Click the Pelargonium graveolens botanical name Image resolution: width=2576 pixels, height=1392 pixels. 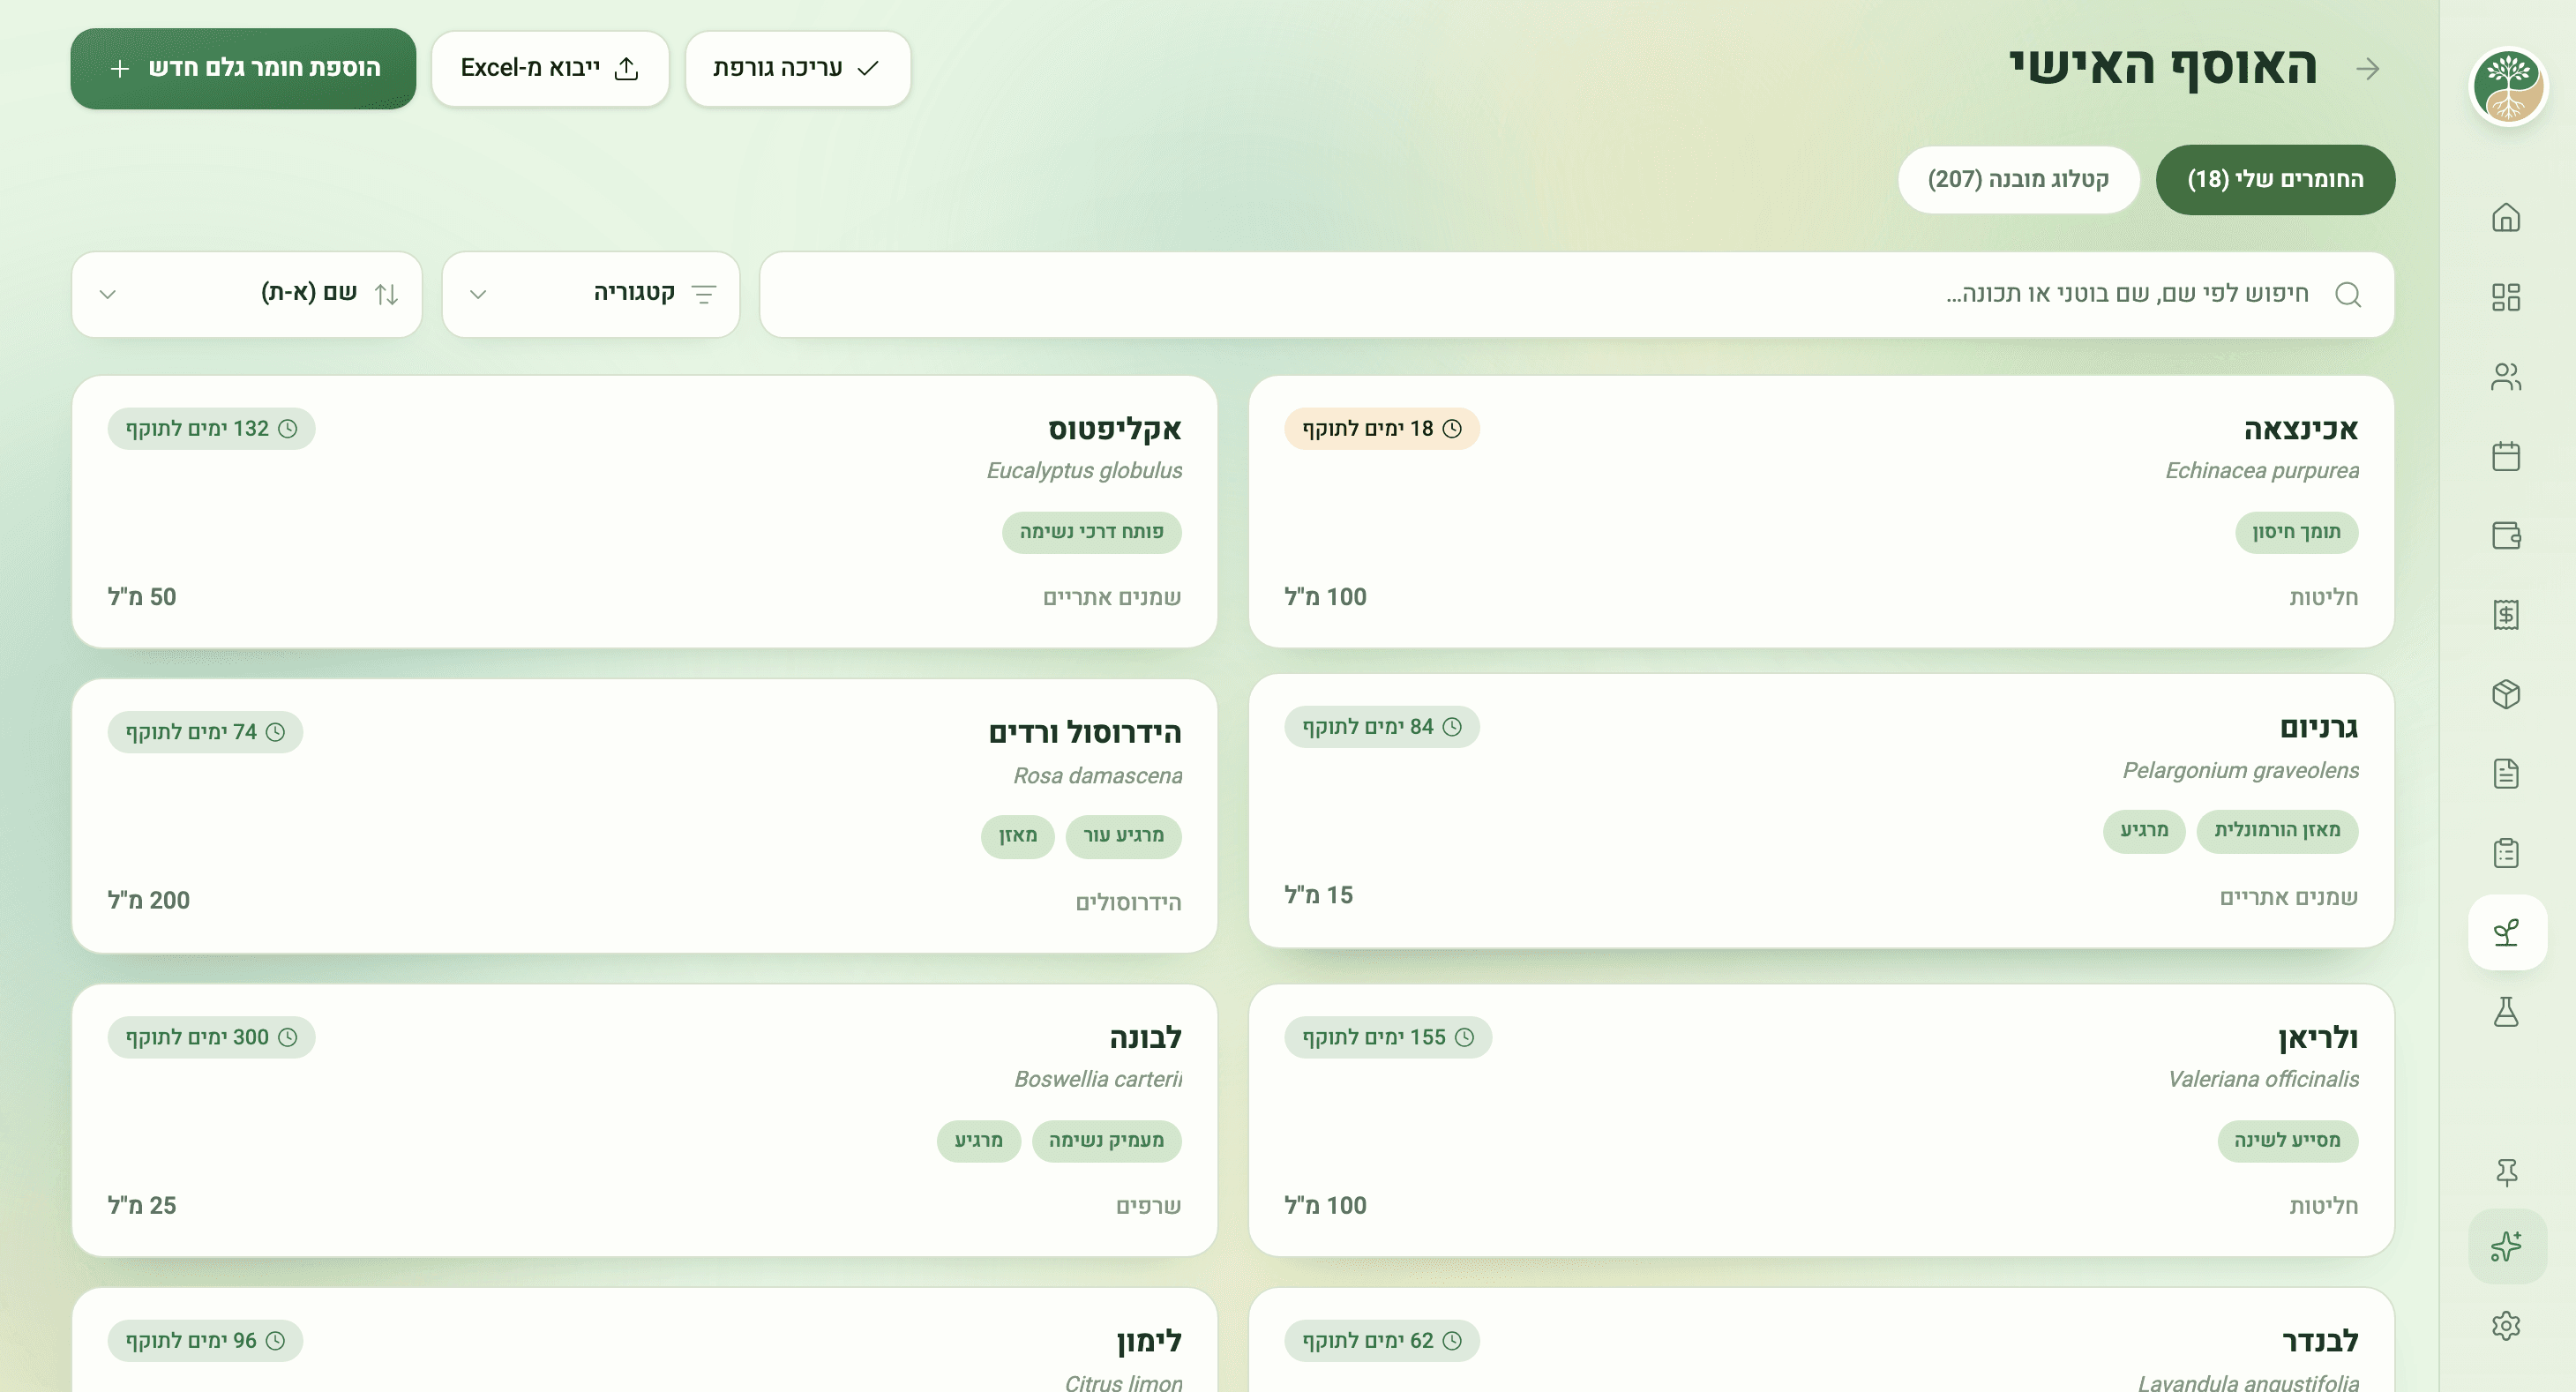(2241, 771)
